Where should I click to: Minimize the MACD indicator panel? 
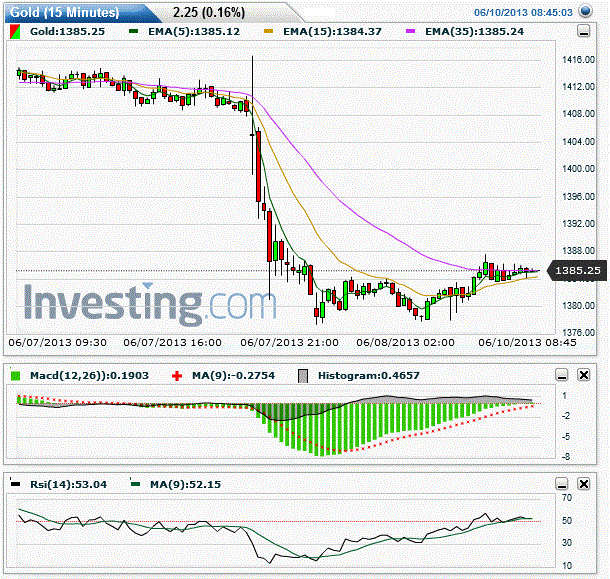[x=562, y=375]
